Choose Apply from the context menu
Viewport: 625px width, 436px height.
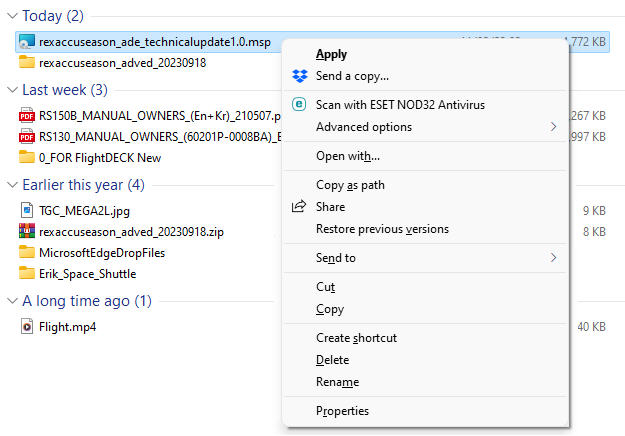tap(331, 54)
